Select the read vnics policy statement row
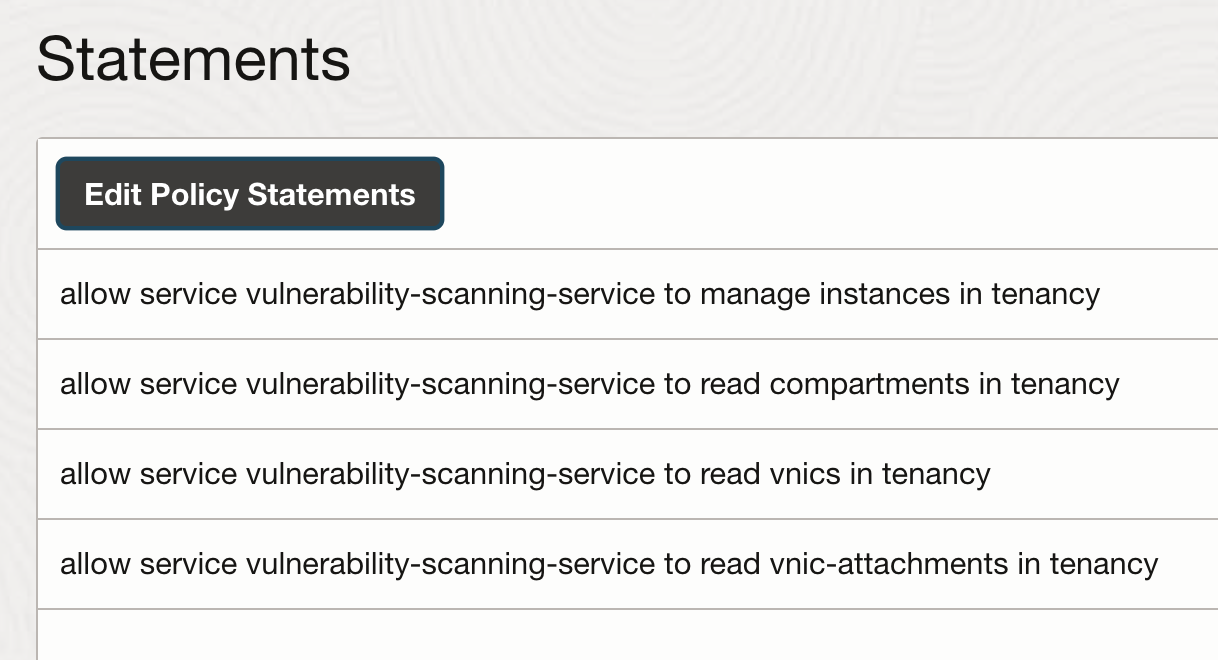Viewport: 1218px width, 660px height. (628, 474)
